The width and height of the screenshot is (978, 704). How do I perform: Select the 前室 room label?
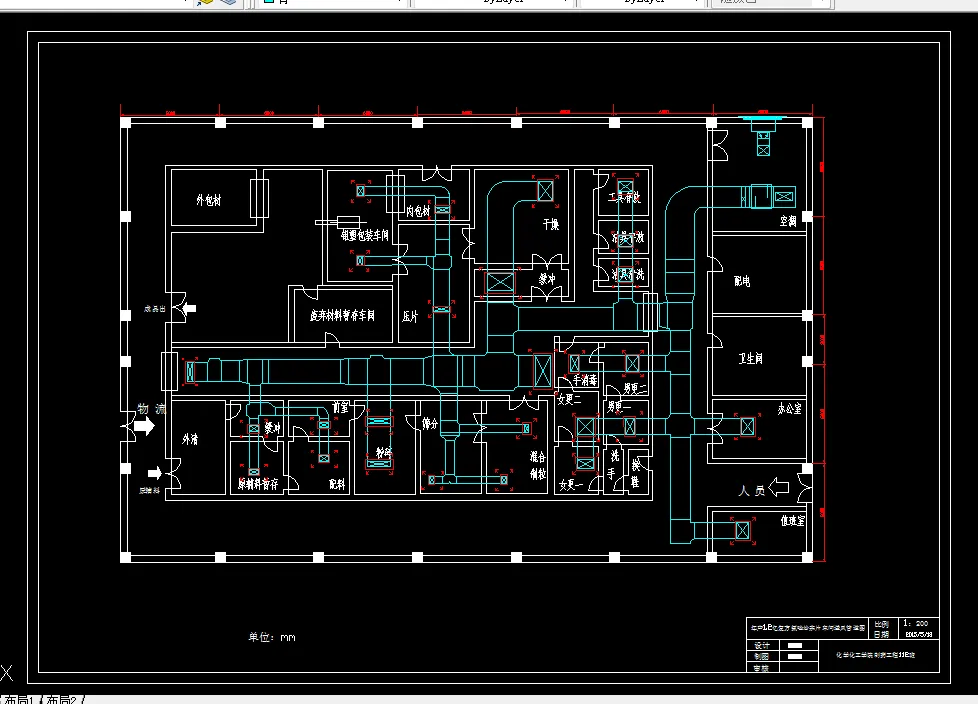341,407
